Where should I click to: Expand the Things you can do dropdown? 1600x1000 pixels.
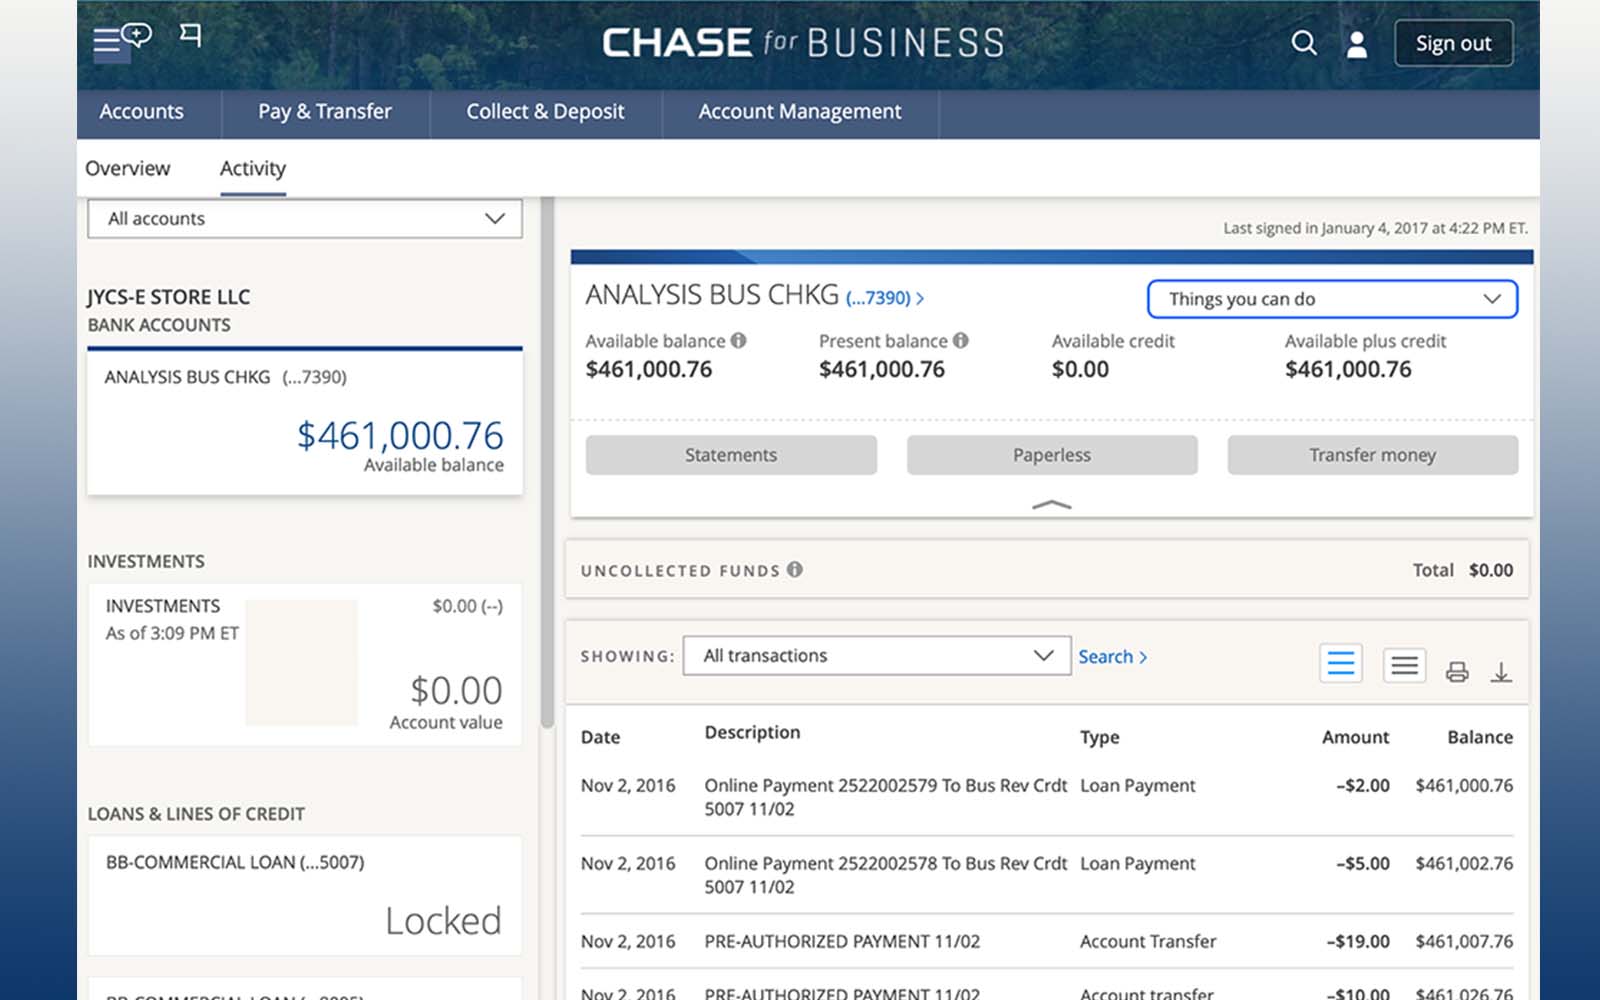(1332, 299)
